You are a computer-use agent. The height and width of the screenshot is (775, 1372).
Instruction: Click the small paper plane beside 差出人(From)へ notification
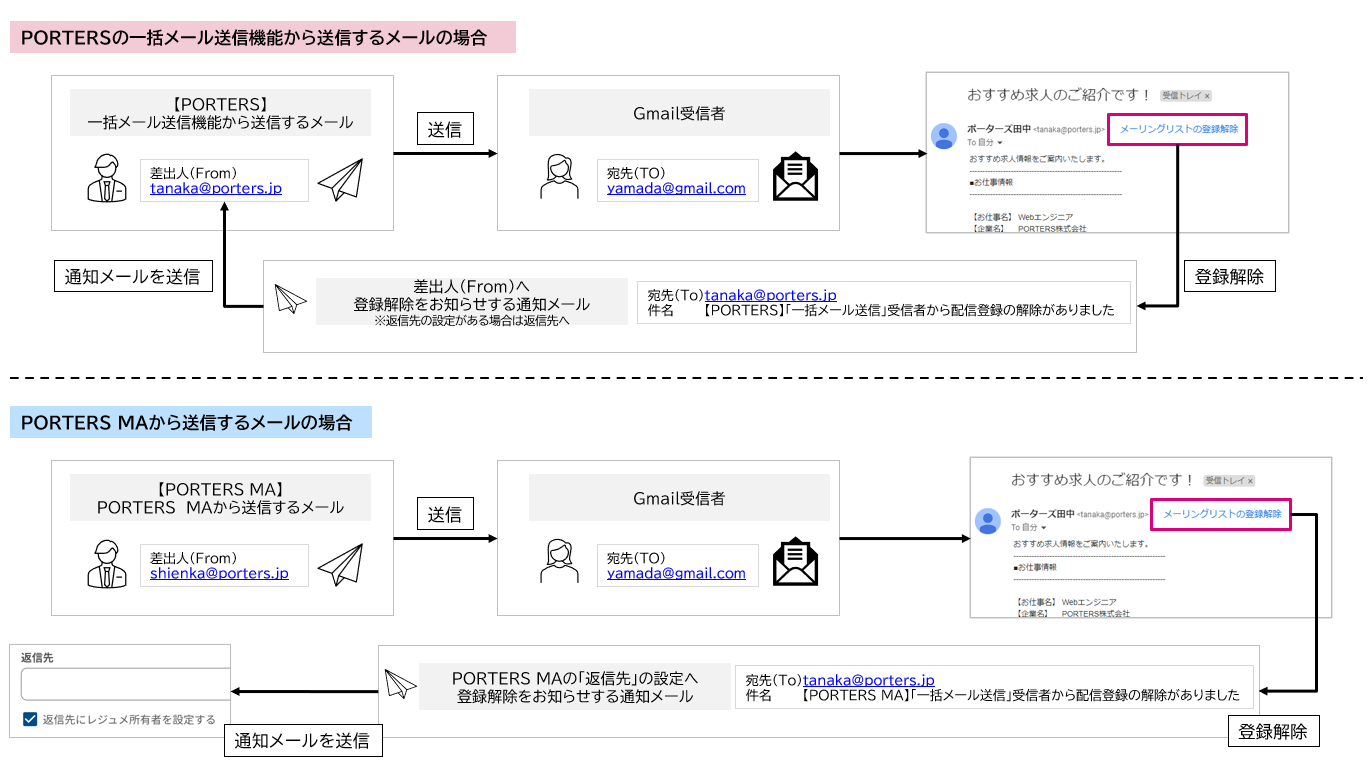click(x=290, y=301)
